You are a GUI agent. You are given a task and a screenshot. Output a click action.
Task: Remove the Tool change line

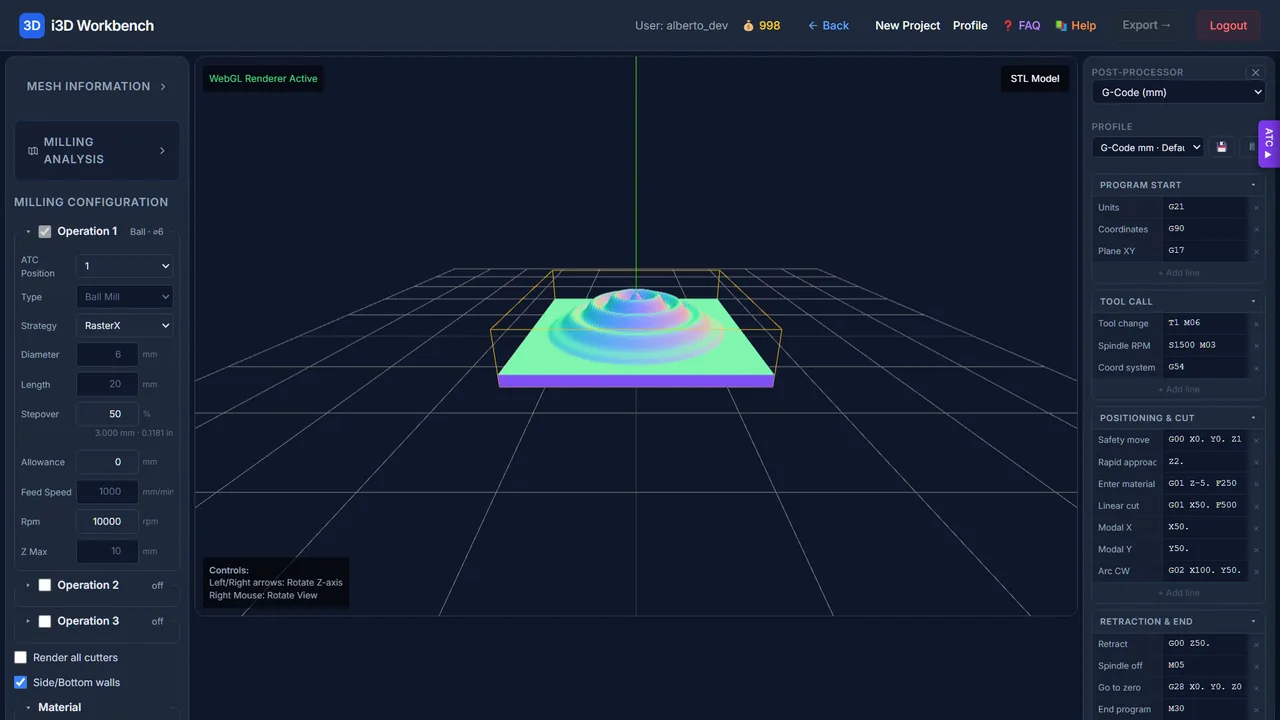[x=1257, y=324]
